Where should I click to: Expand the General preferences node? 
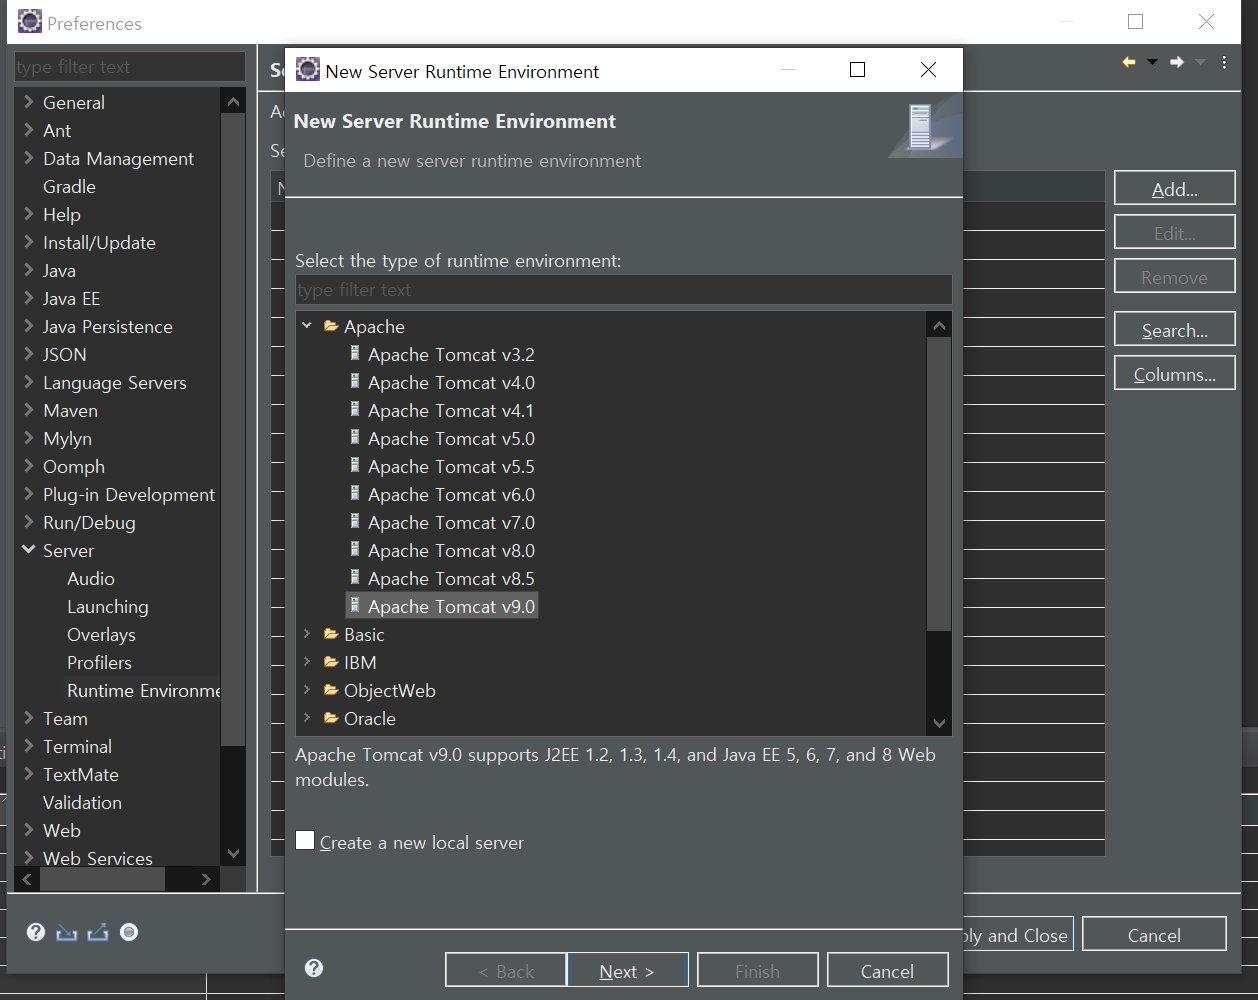point(29,102)
